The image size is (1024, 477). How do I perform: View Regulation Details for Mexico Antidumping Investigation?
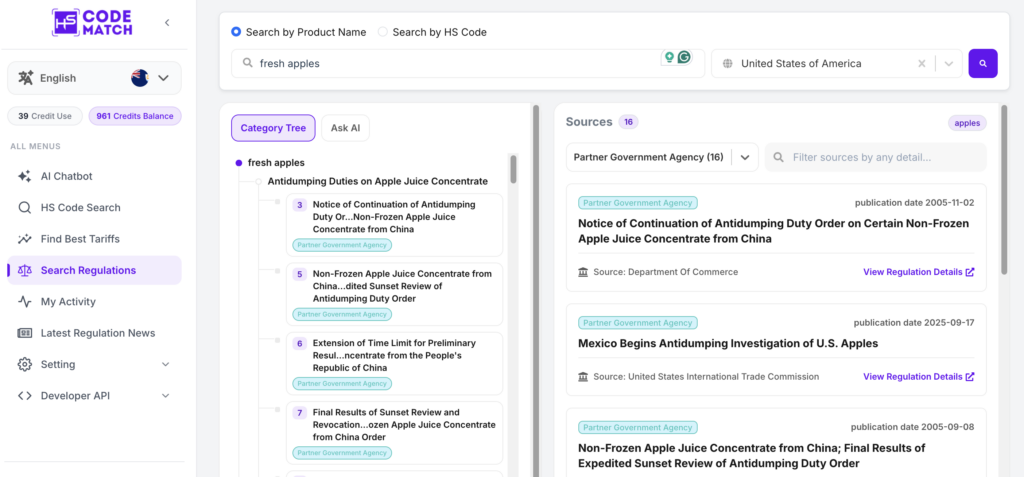pyautogui.click(x=919, y=376)
